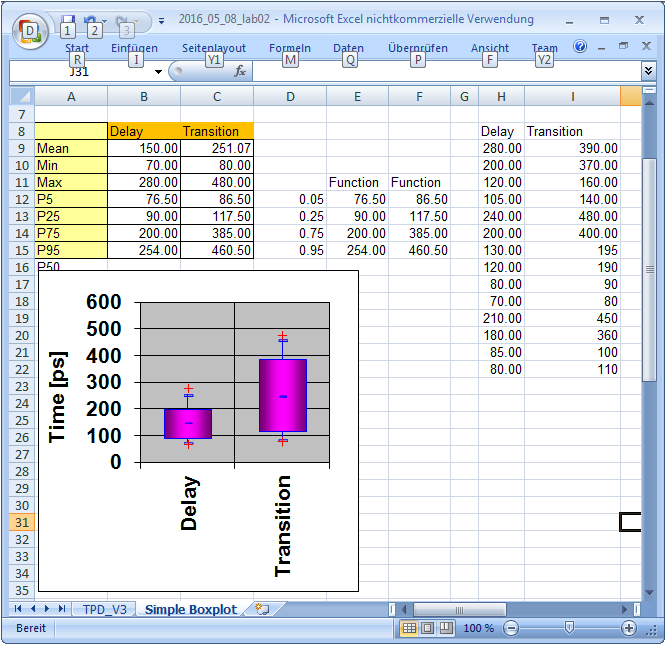Click the insert function fx icon
The image size is (666, 645).
pyautogui.click(x=240, y=71)
